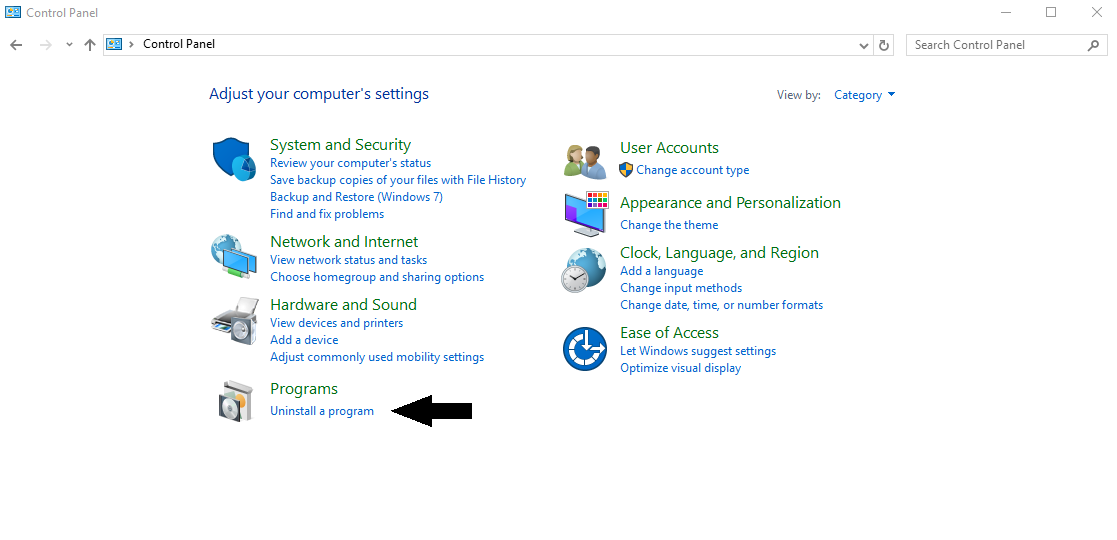Click Change date, time, or number formats

(721, 305)
